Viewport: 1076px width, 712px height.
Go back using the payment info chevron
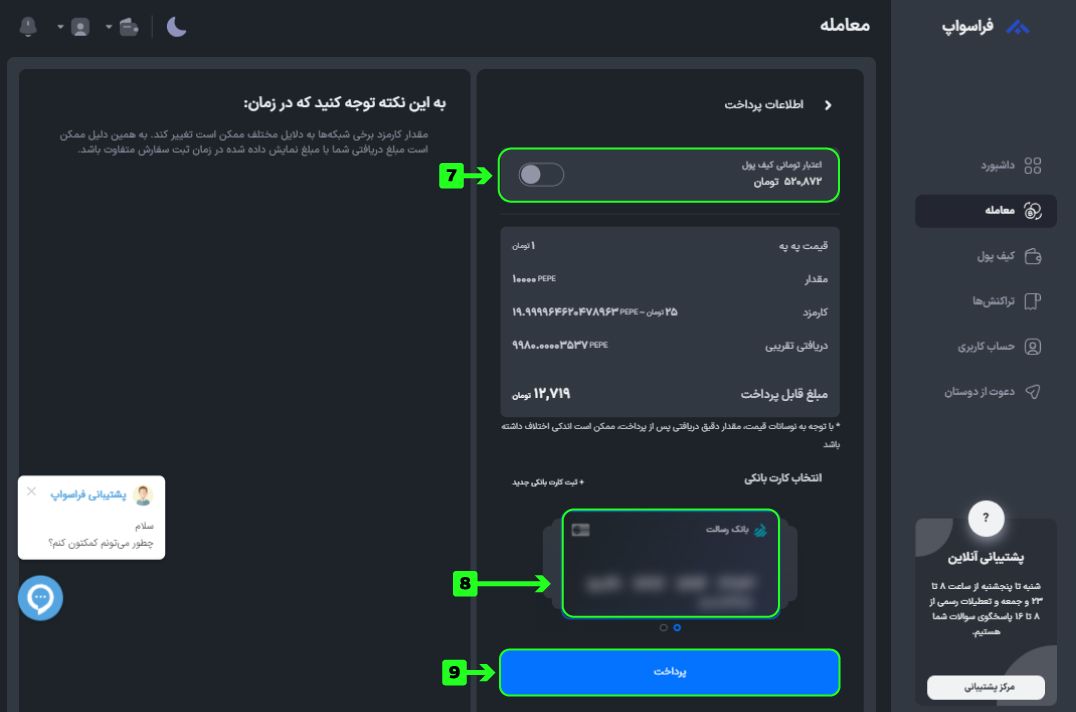[x=827, y=105]
